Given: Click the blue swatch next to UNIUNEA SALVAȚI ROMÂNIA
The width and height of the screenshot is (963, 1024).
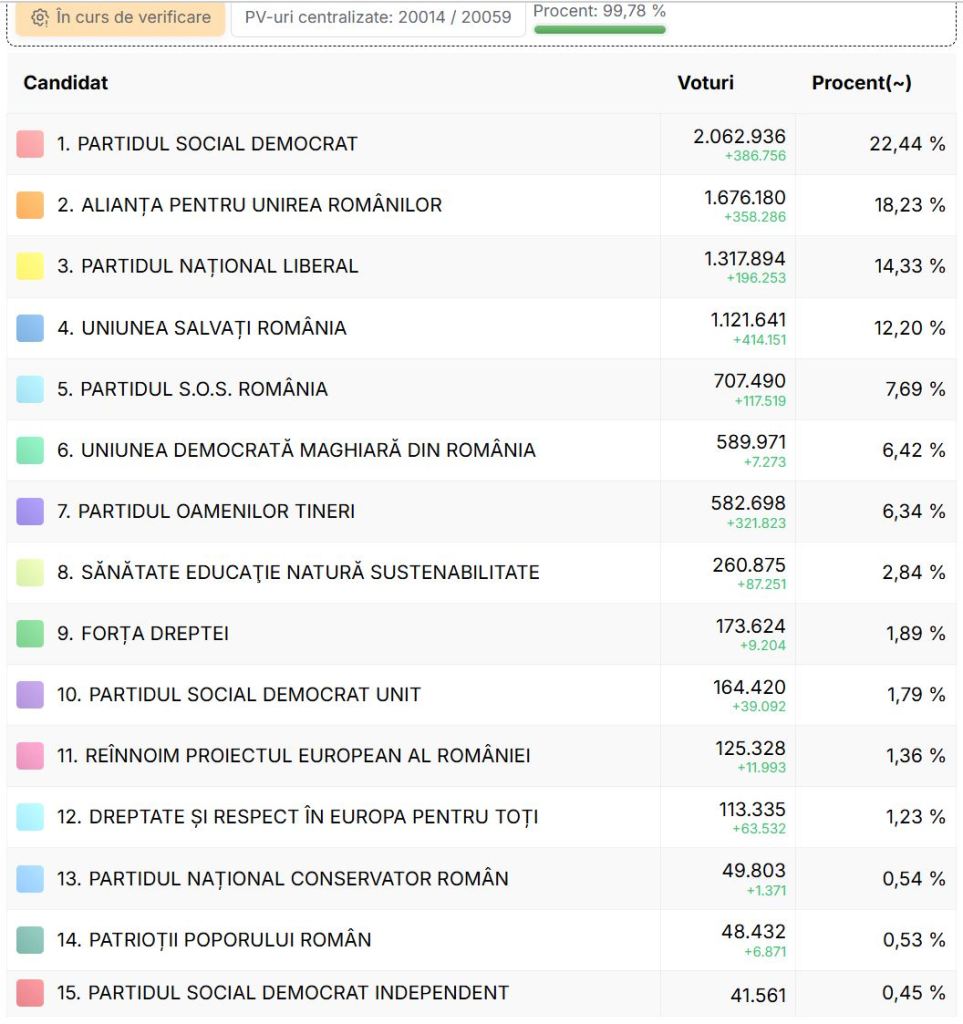Looking at the screenshot, I should coord(29,327).
